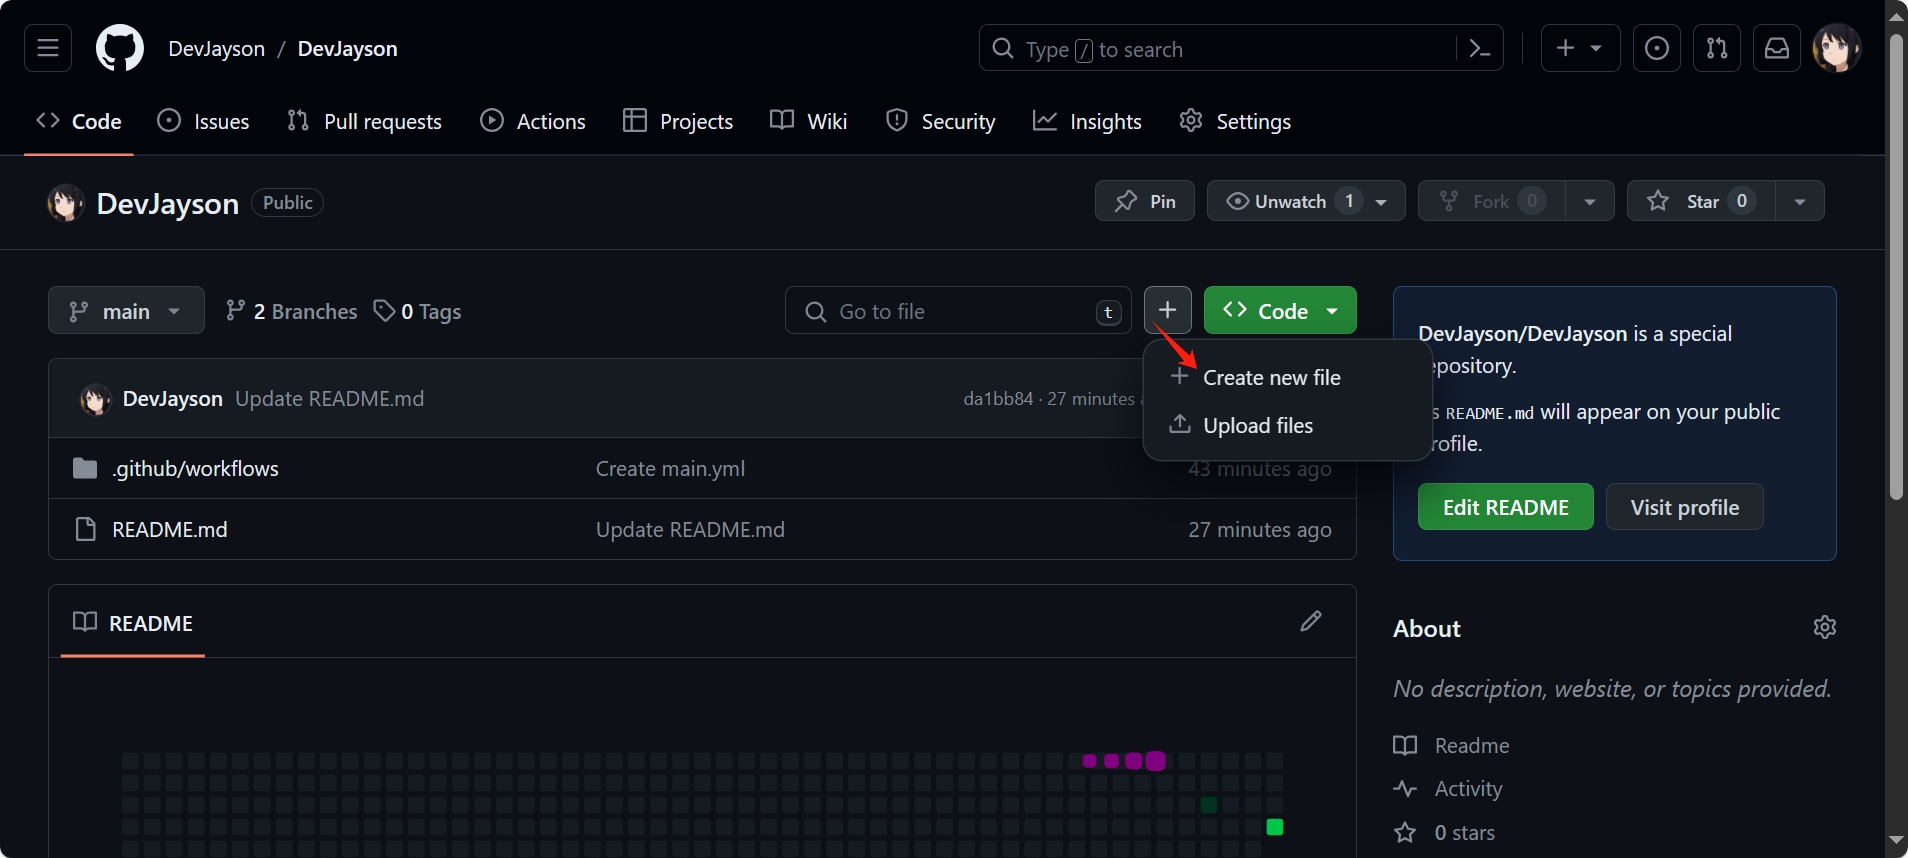The height and width of the screenshot is (858, 1908).
Task: Open latest commit Update README.md beside DevJayson
Action: pos(329,398)
